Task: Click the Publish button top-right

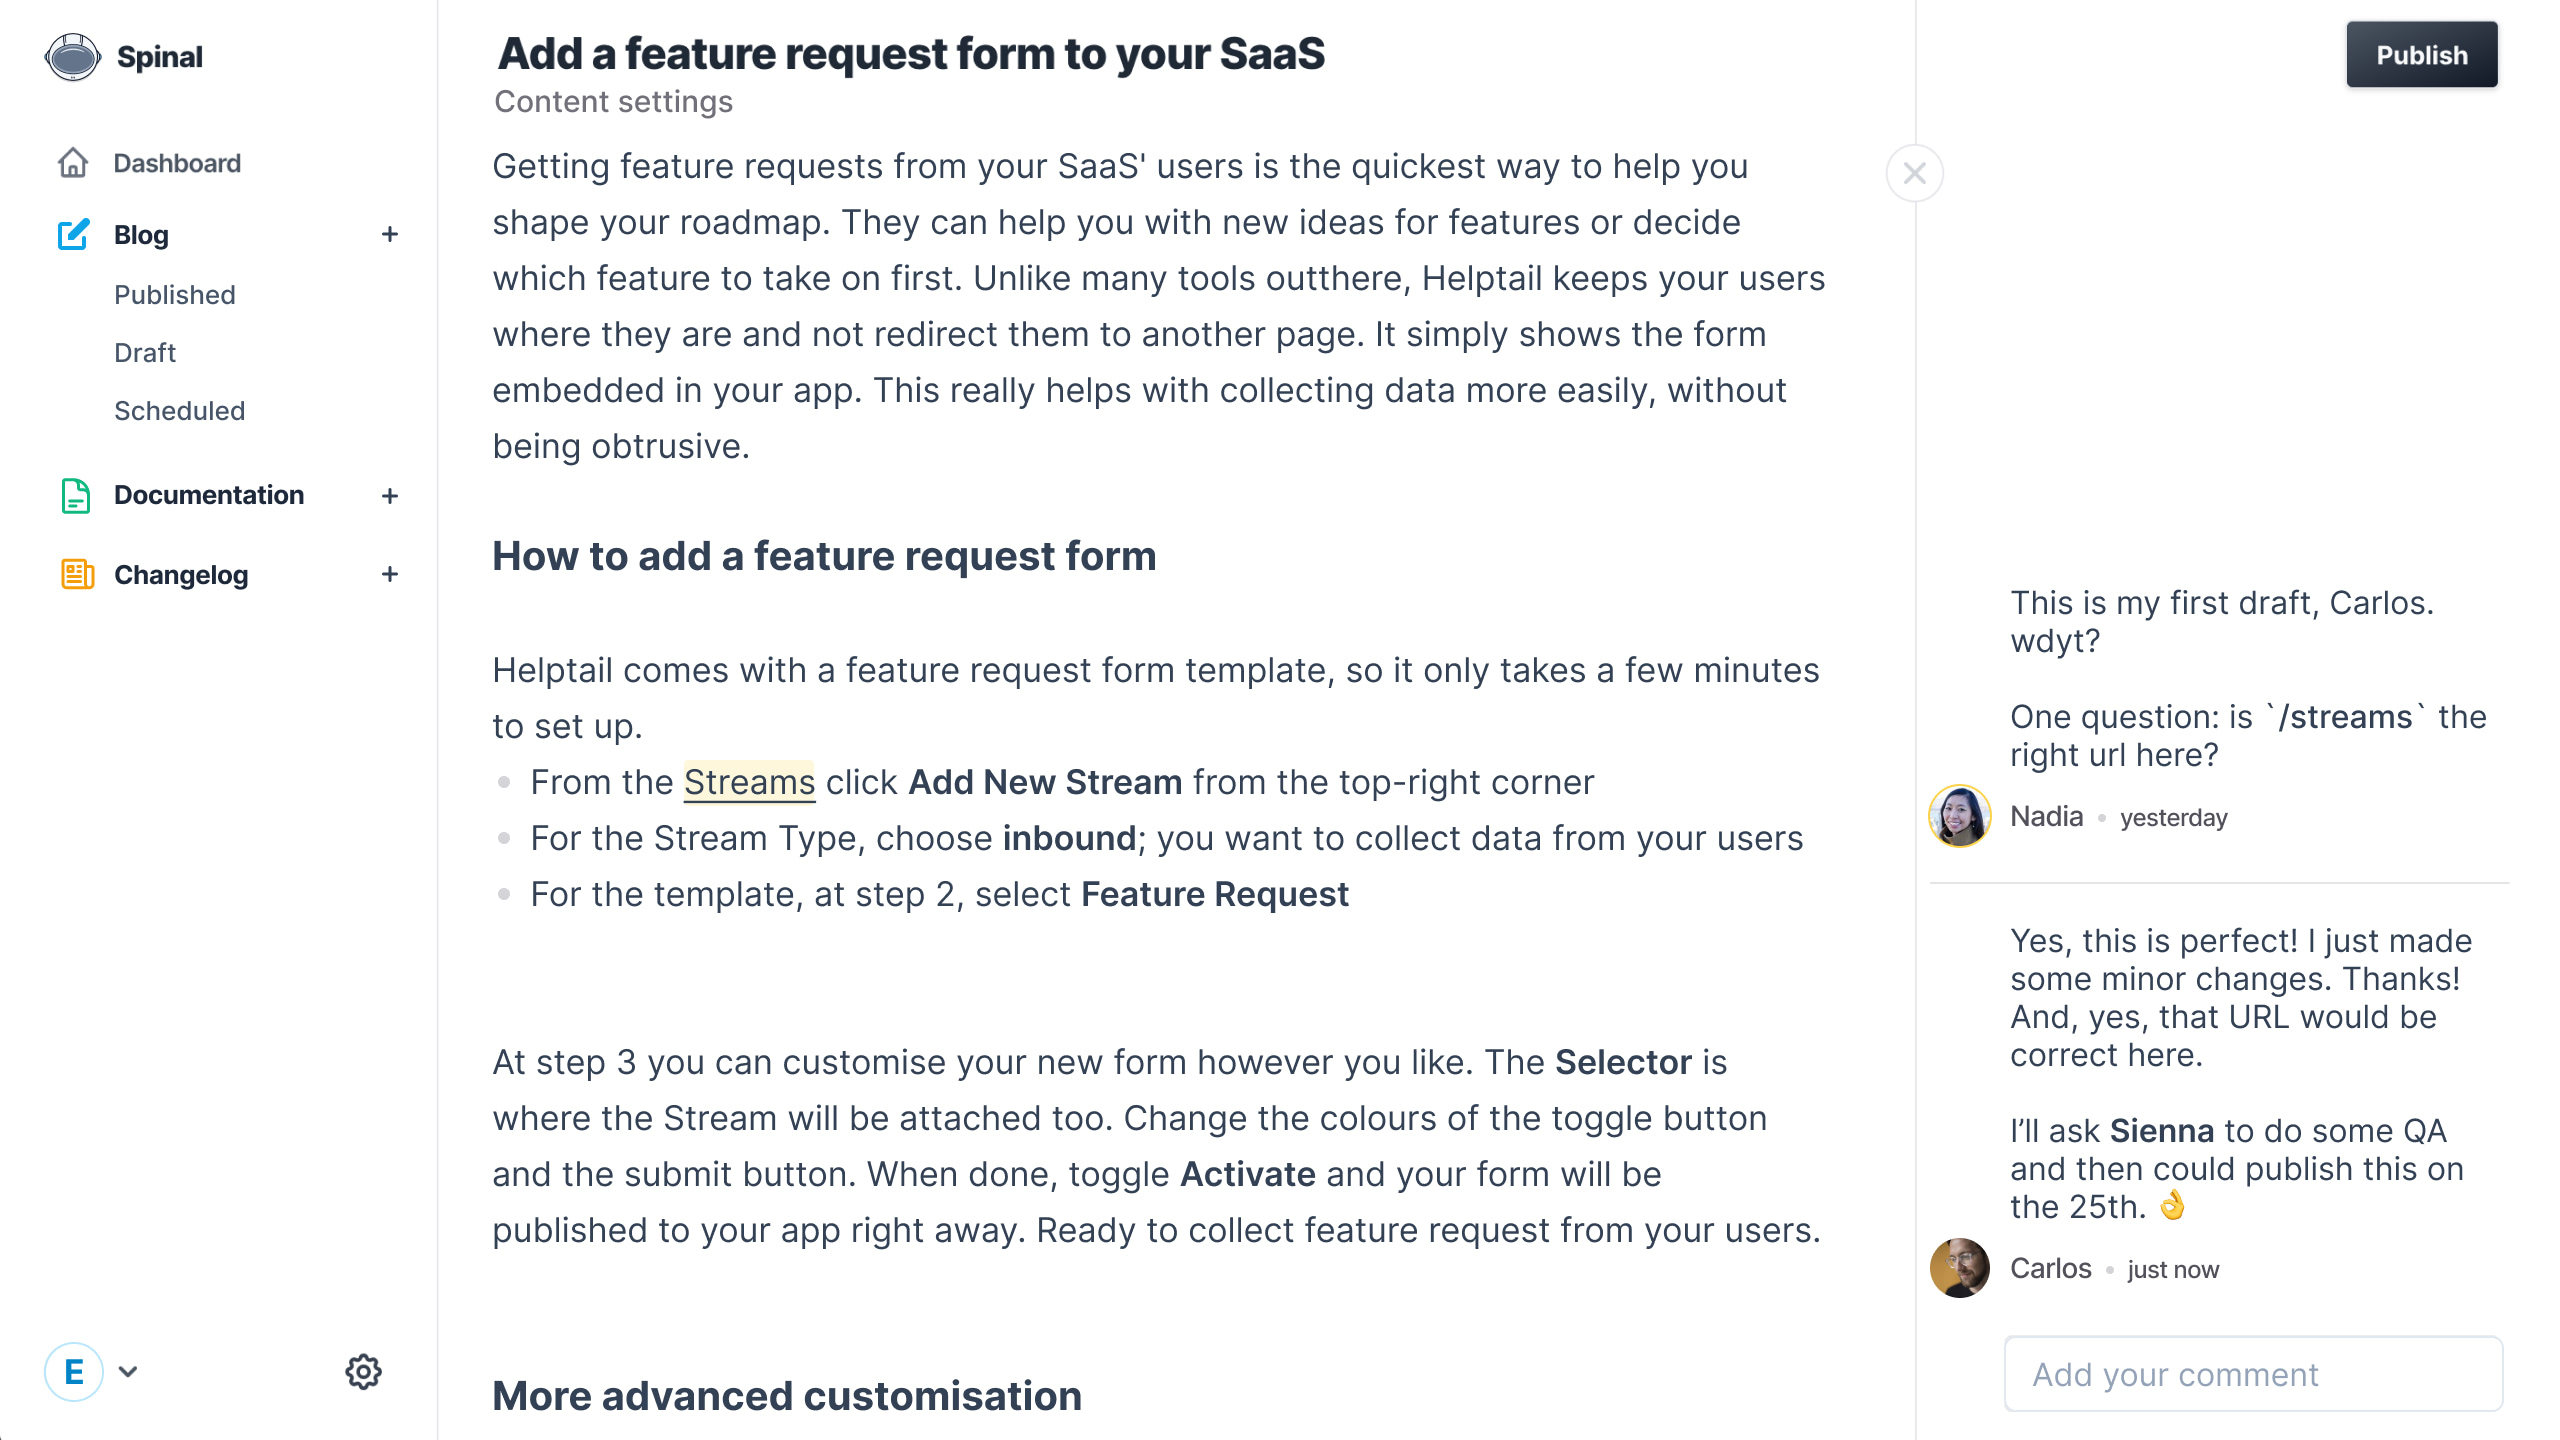Action: pyautogui.click(x=2421, y=55)
